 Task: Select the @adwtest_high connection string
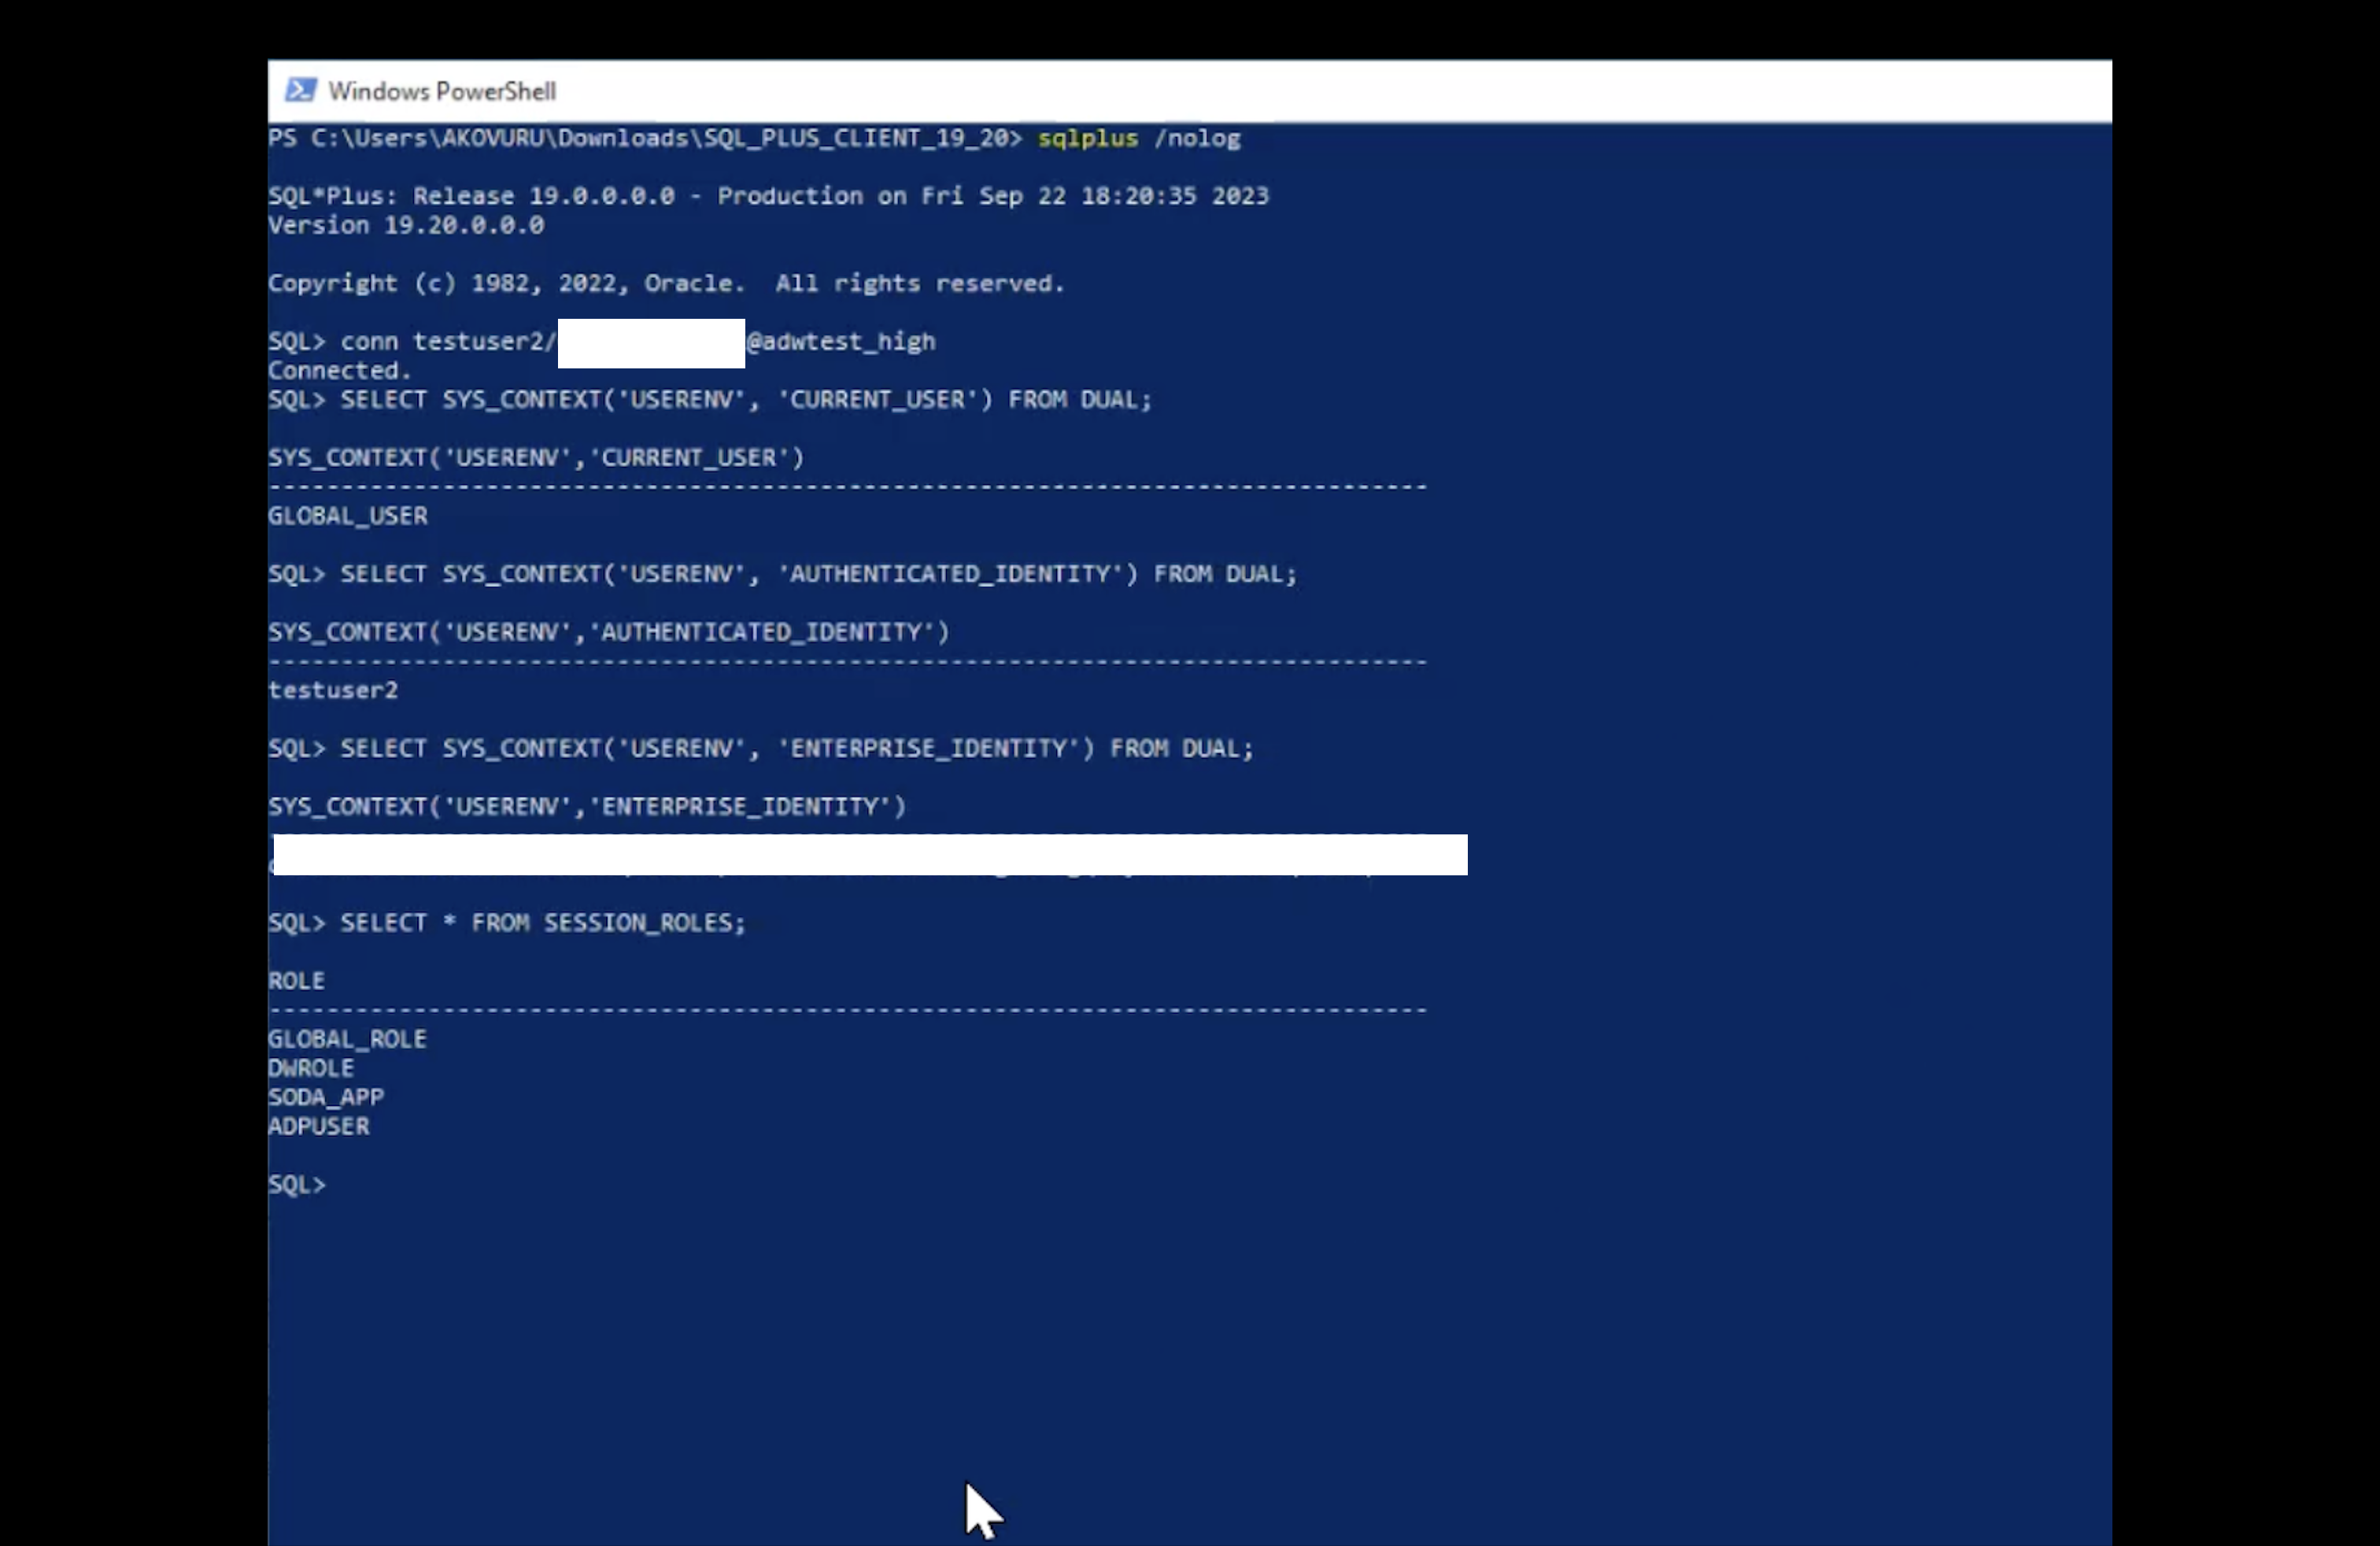pyautogui.click(x=840, y=342)
